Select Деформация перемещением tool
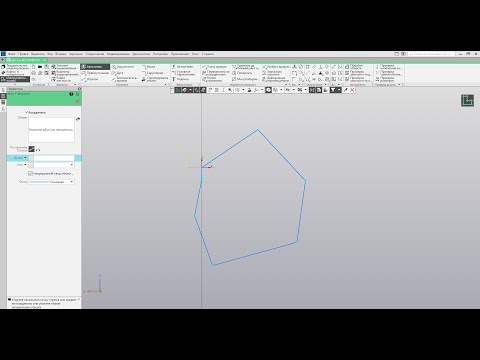The image size is (480, 360). point(275,79)
